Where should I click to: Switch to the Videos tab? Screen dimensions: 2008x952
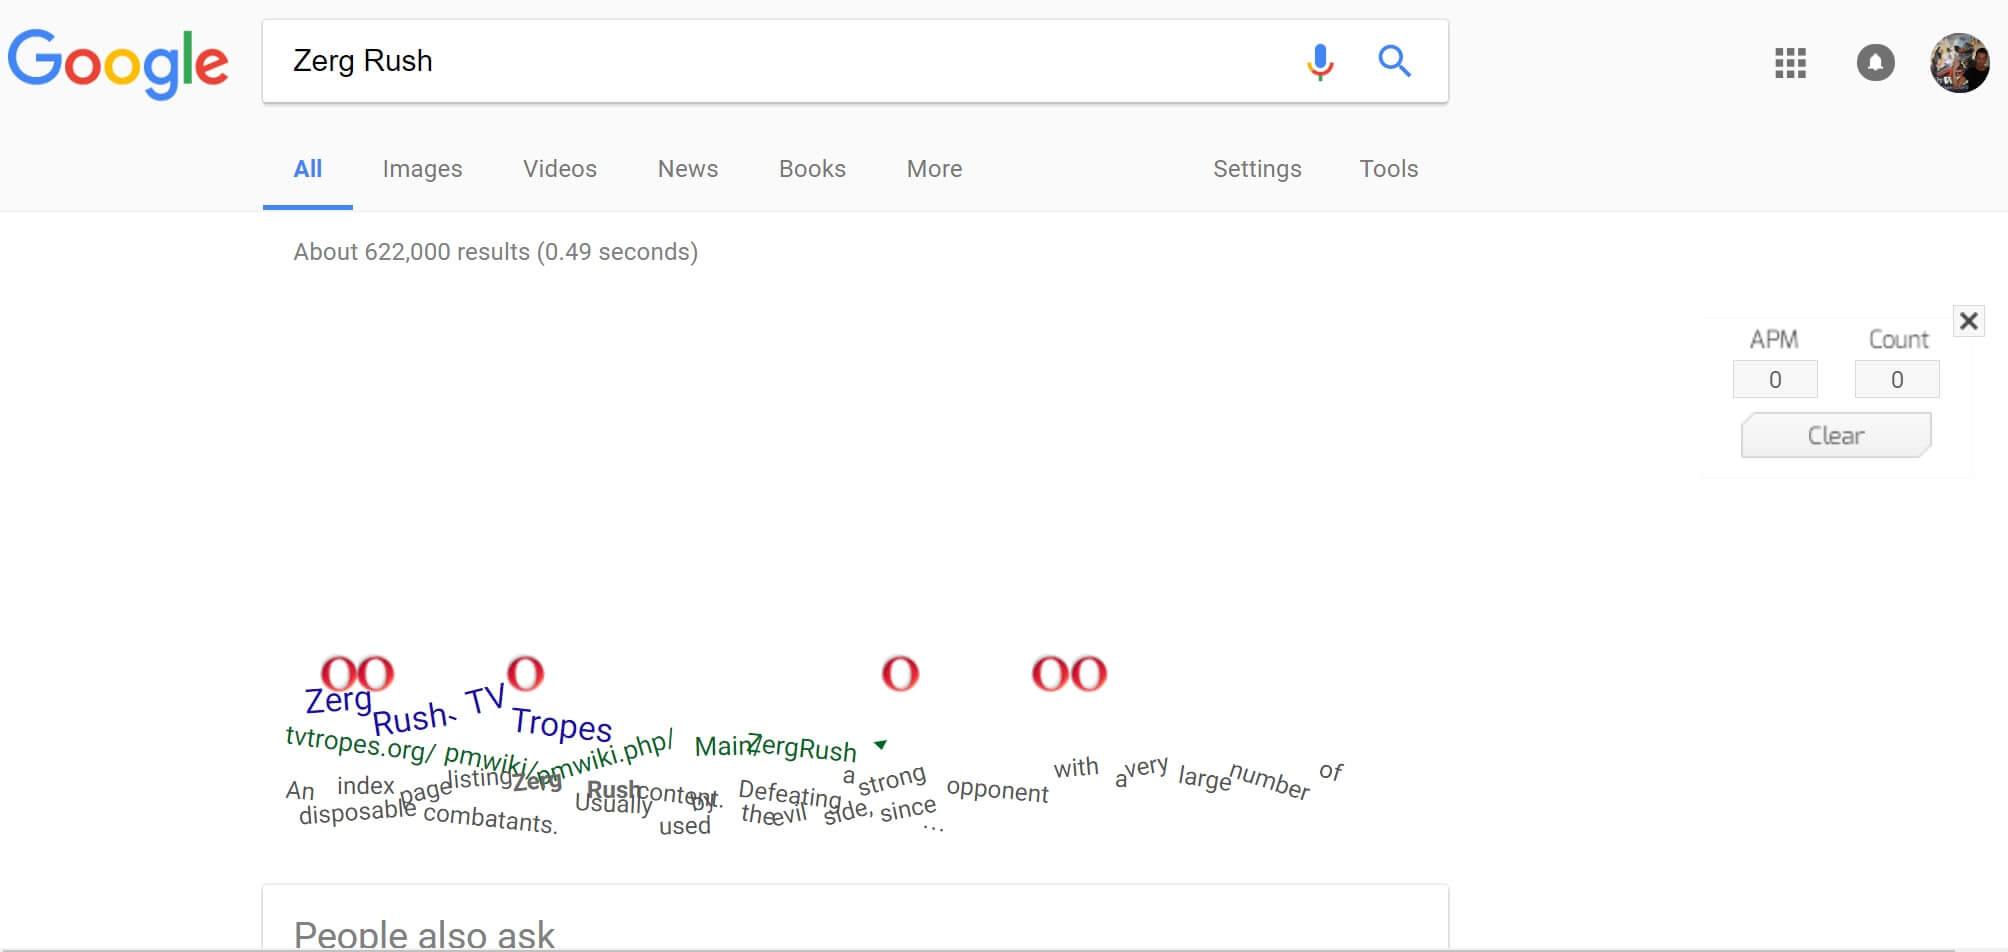(x=559, y=169)
